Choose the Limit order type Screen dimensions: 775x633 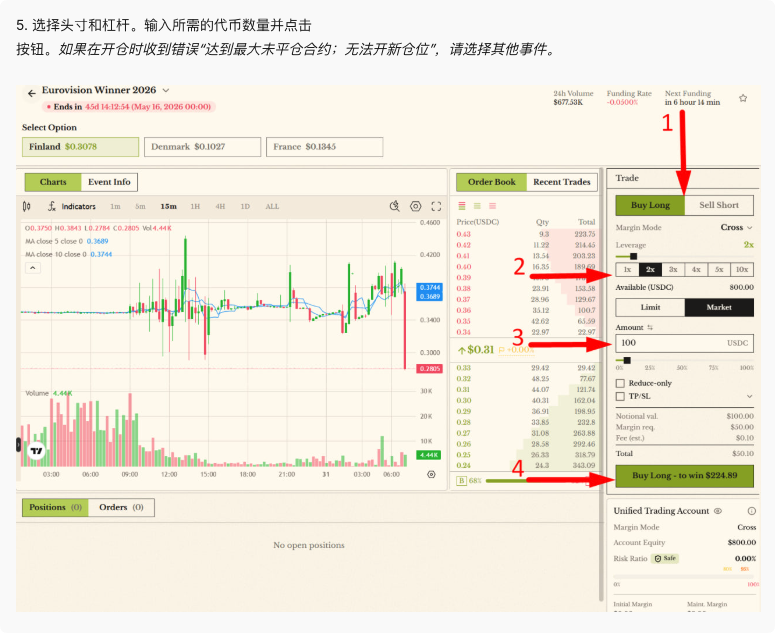pos(650,307)
